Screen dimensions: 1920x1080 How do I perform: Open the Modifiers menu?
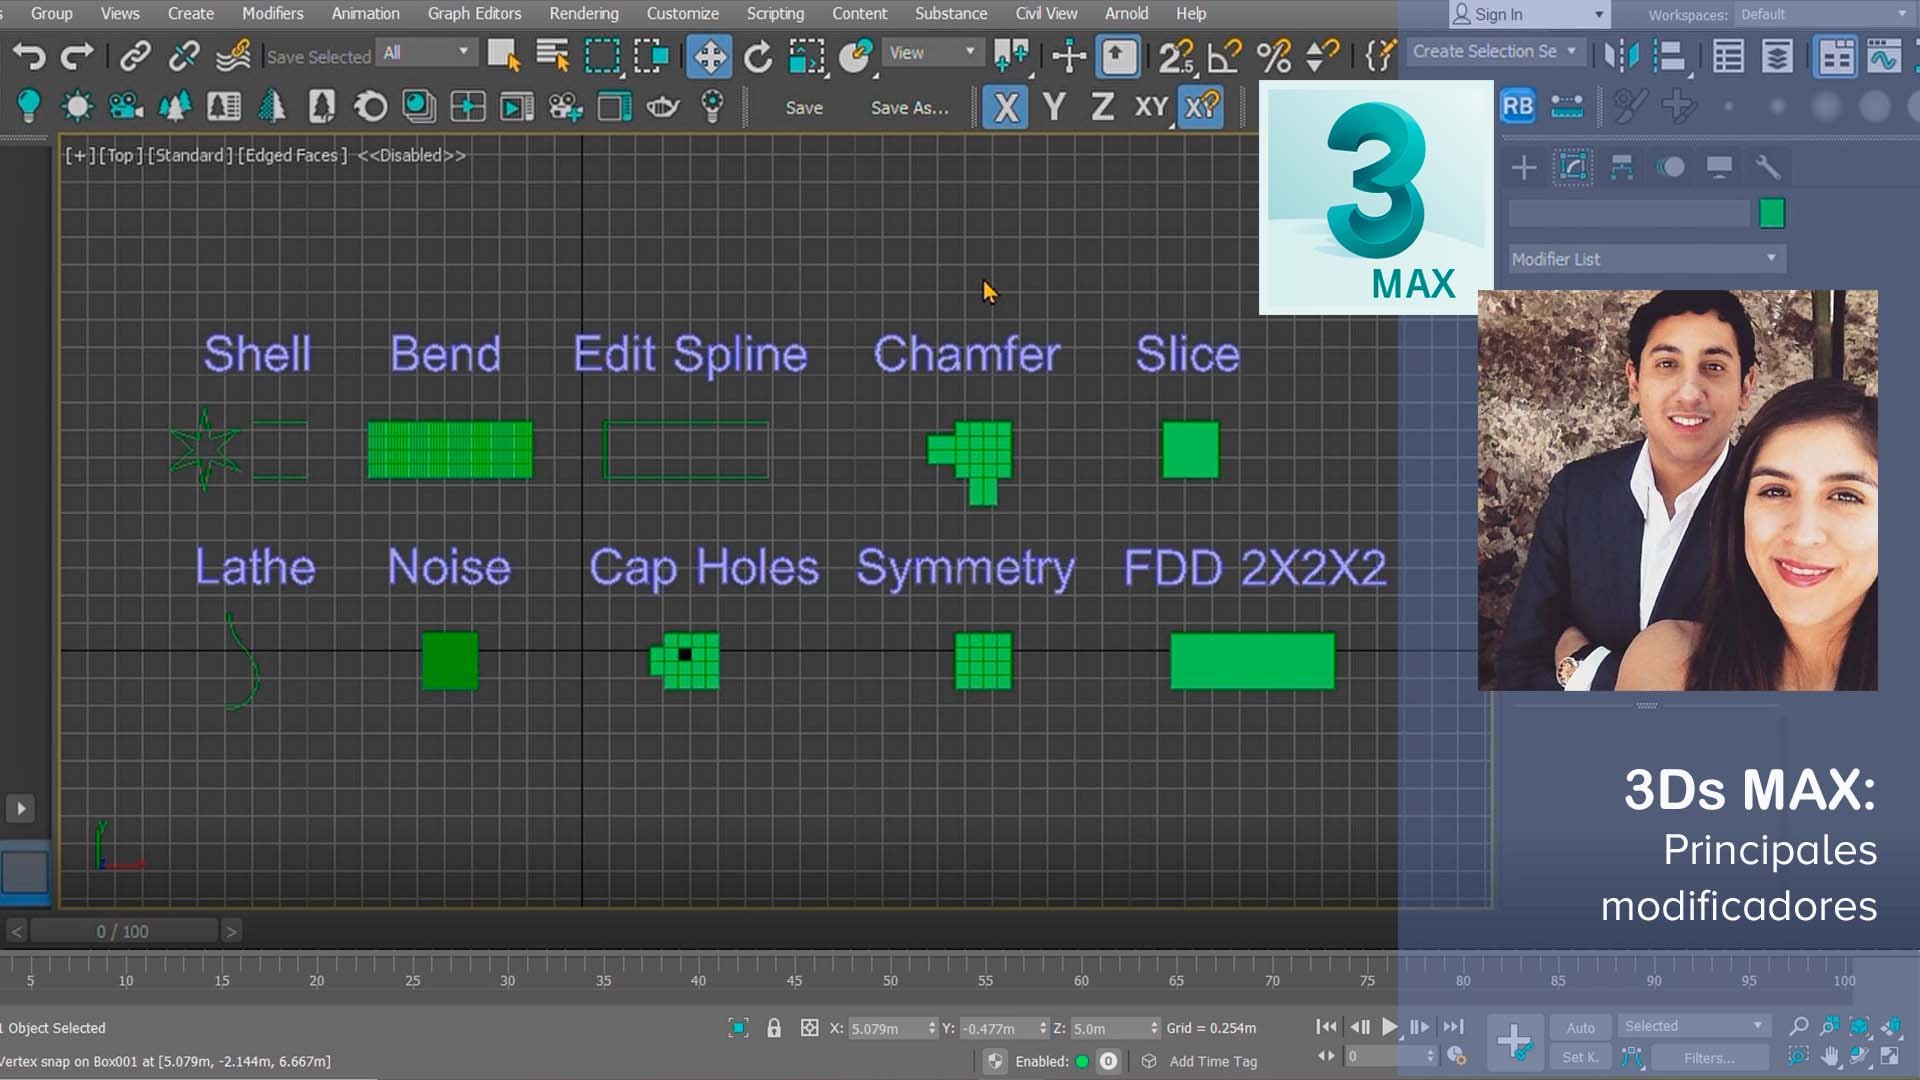tap(272, 14)
